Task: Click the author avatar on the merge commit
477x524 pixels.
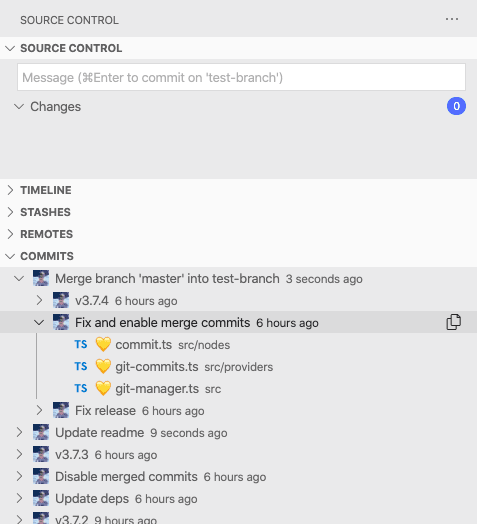Action: (x=41, y=278)
